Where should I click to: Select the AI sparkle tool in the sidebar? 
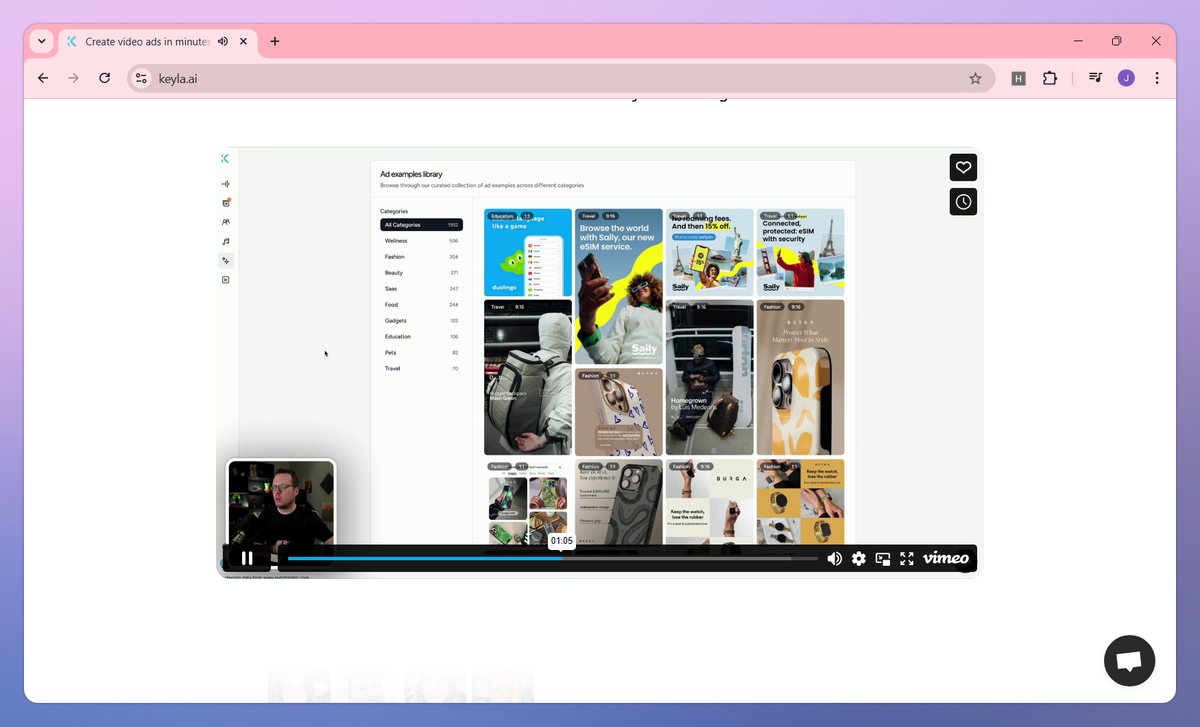click(226, 260)
